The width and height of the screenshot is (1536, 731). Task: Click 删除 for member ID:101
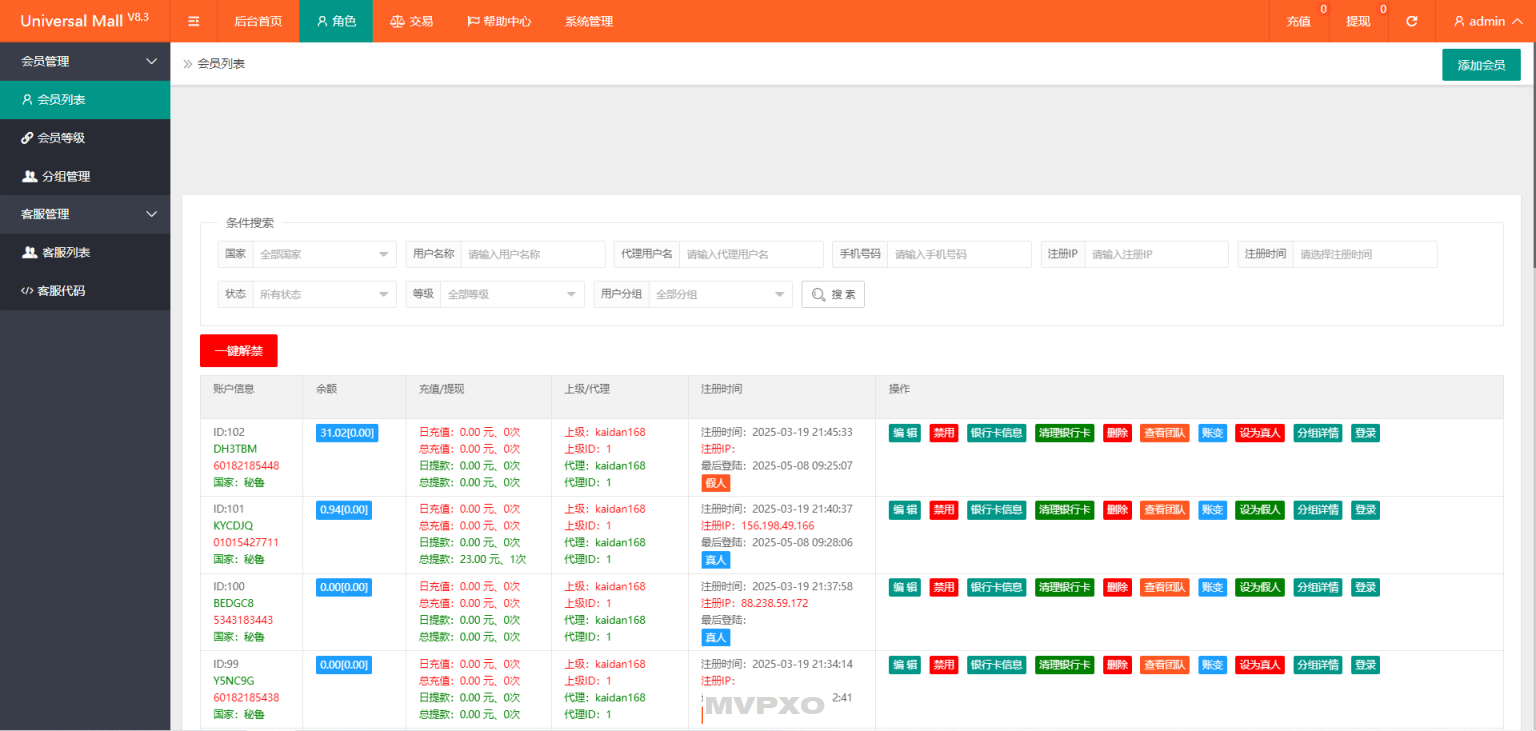click(x=1117, y=510)
